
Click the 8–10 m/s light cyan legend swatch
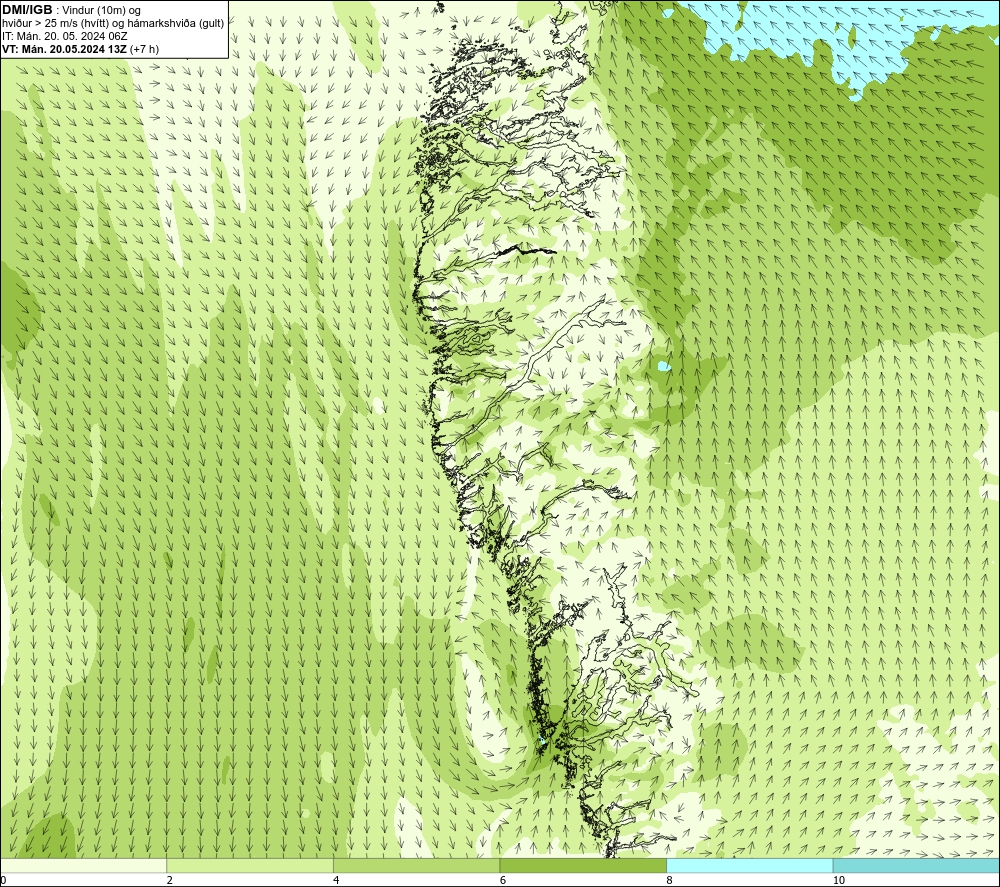click(x=749, y=865)
